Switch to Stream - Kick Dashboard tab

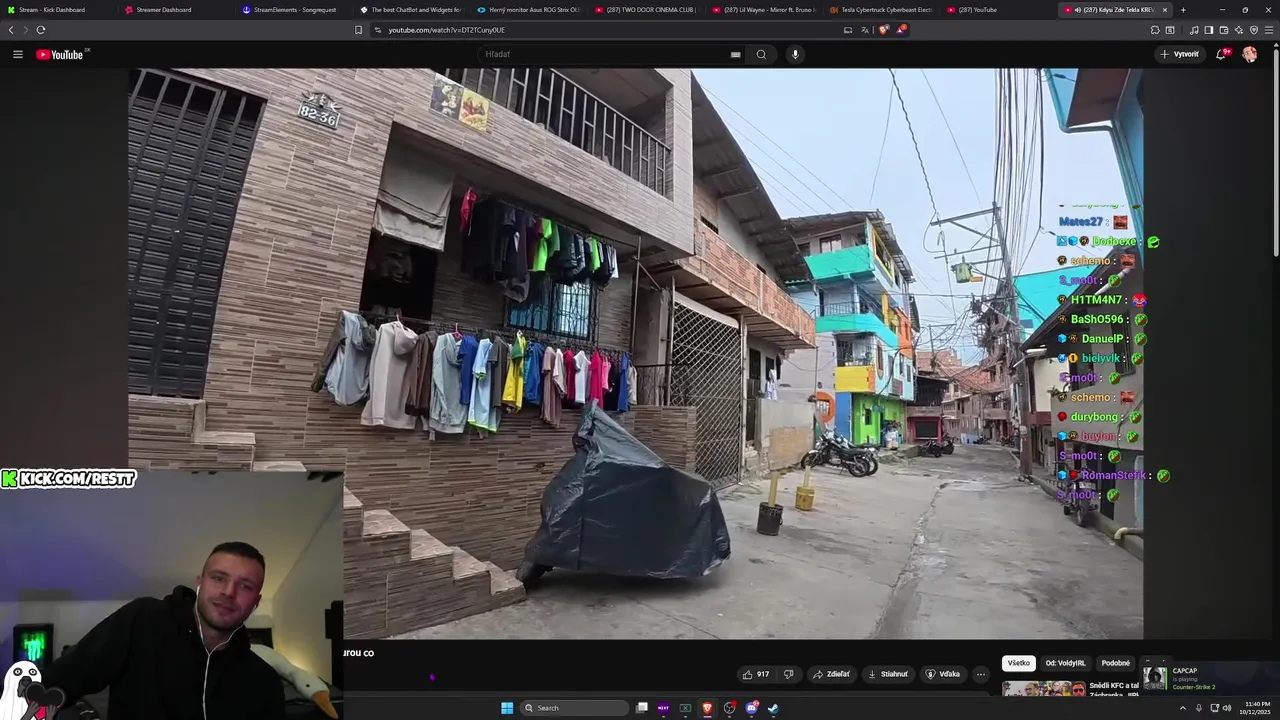(59, 10)
